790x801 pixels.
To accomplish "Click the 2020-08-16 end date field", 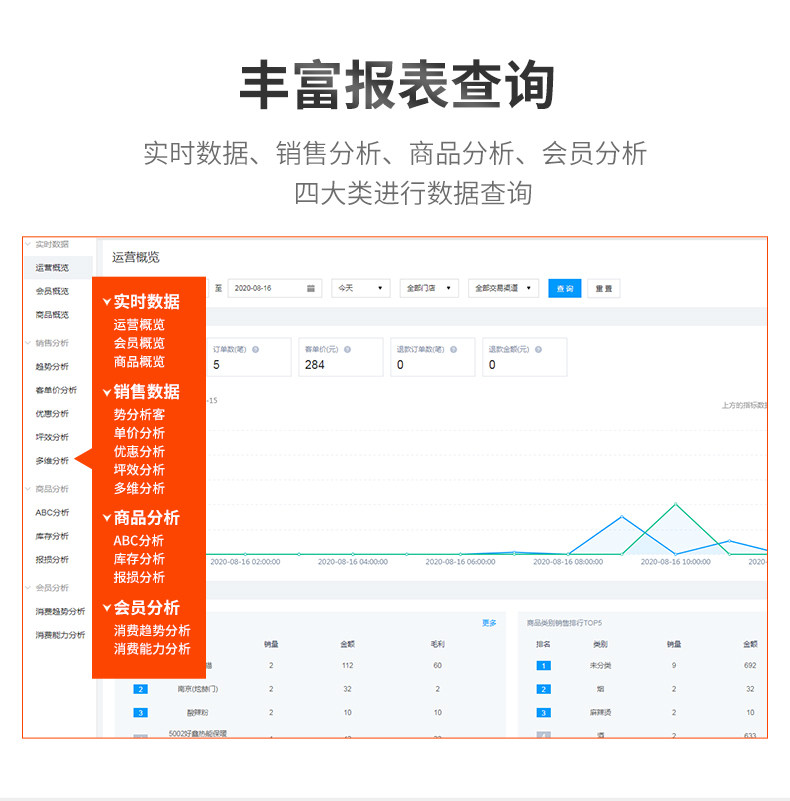I will click(274, 288).
